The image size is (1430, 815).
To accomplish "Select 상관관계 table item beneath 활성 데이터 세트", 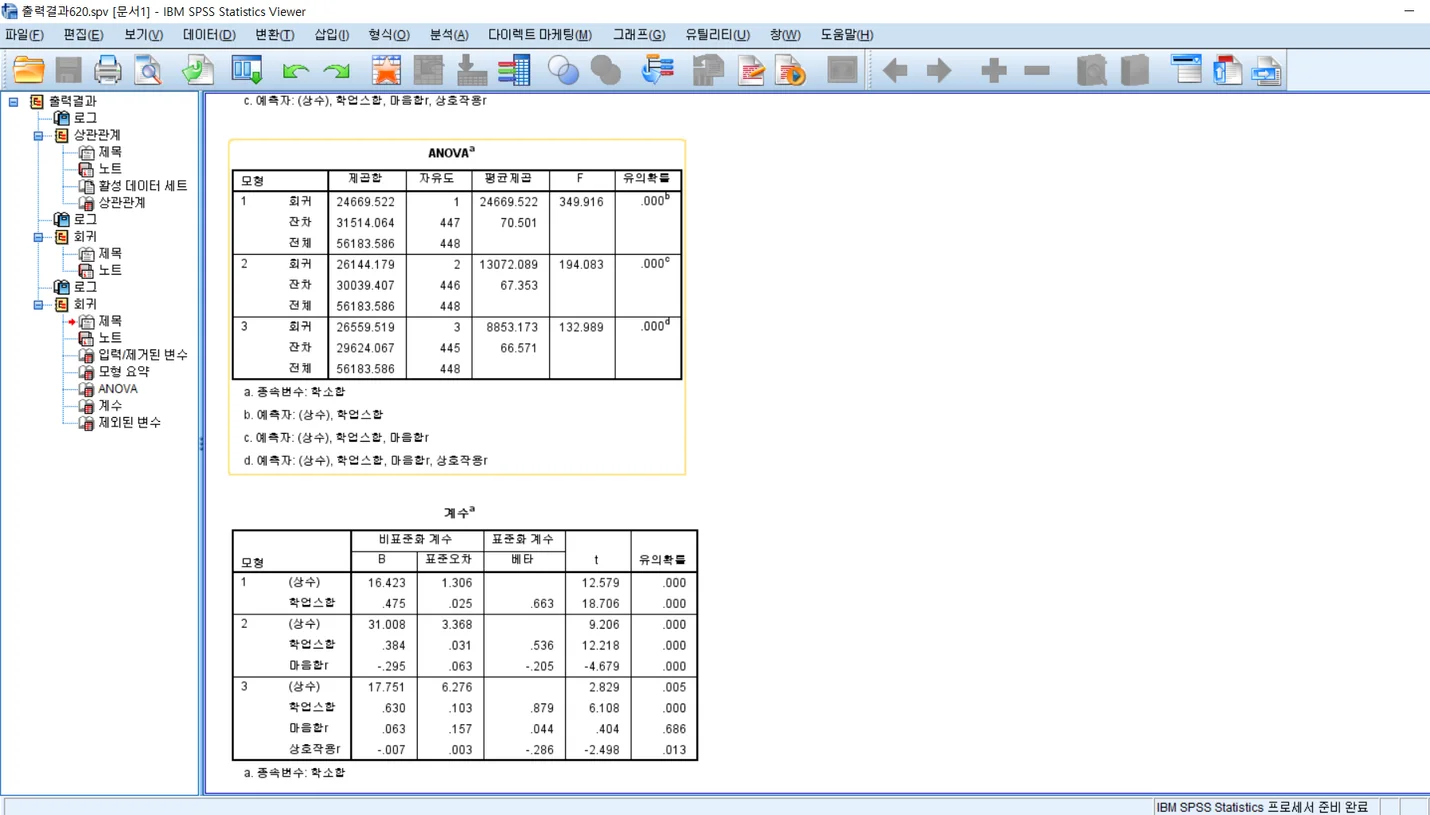I will (x=122, y=202).
